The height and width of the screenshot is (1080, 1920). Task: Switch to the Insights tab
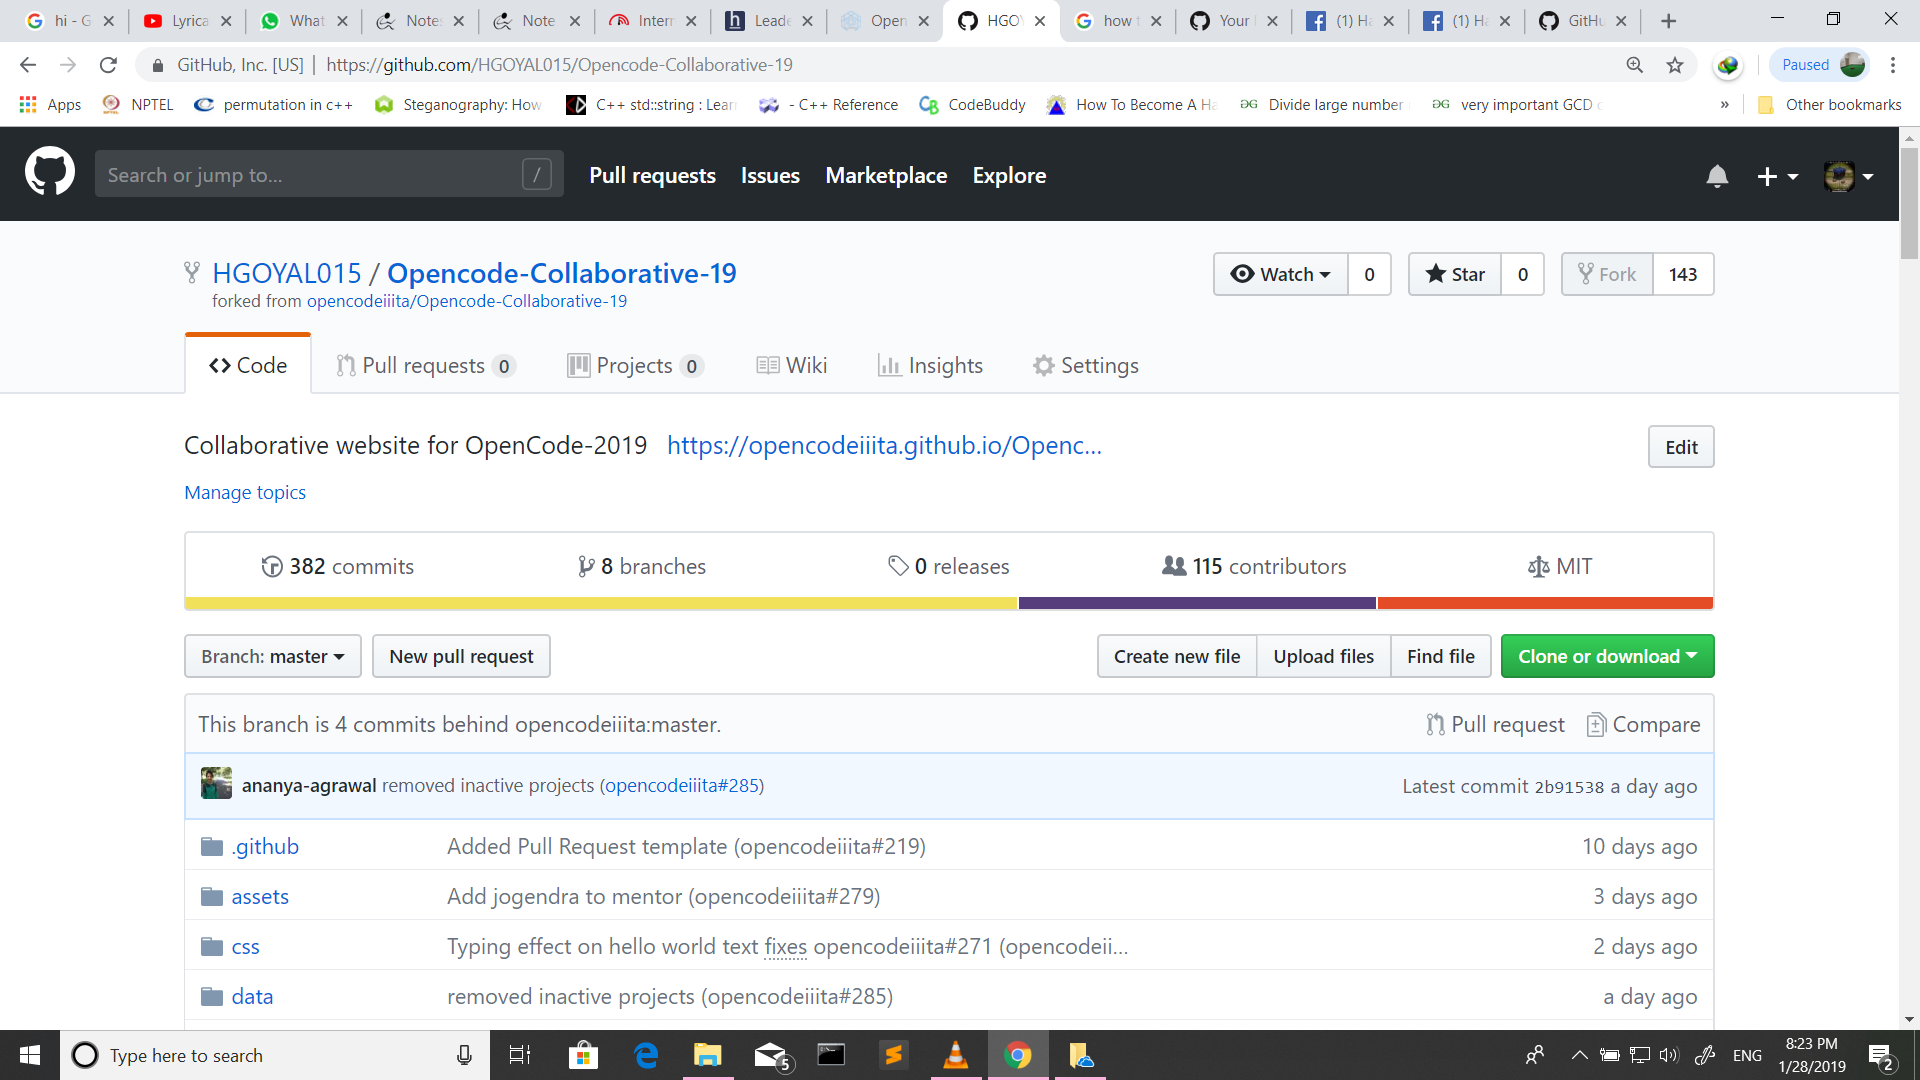pos(930,366)
